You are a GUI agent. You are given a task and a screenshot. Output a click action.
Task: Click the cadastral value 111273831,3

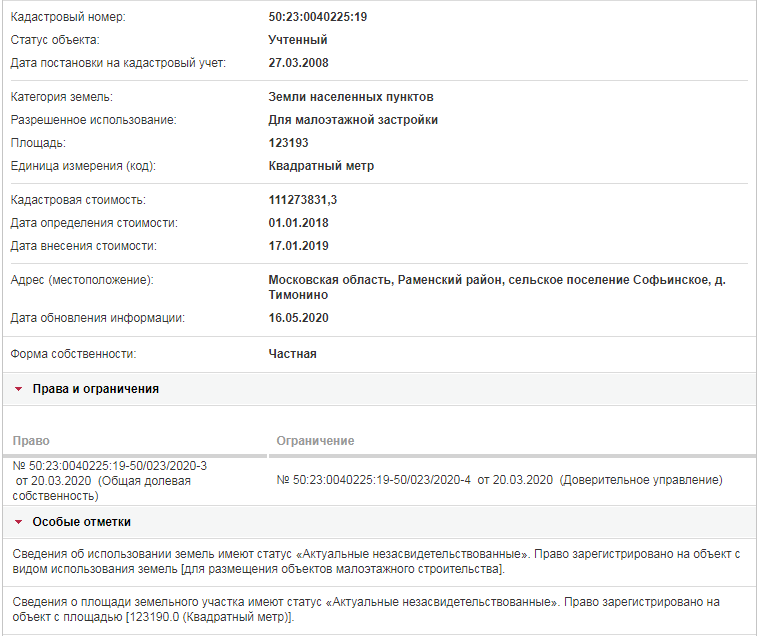click(x=303, y=200)
